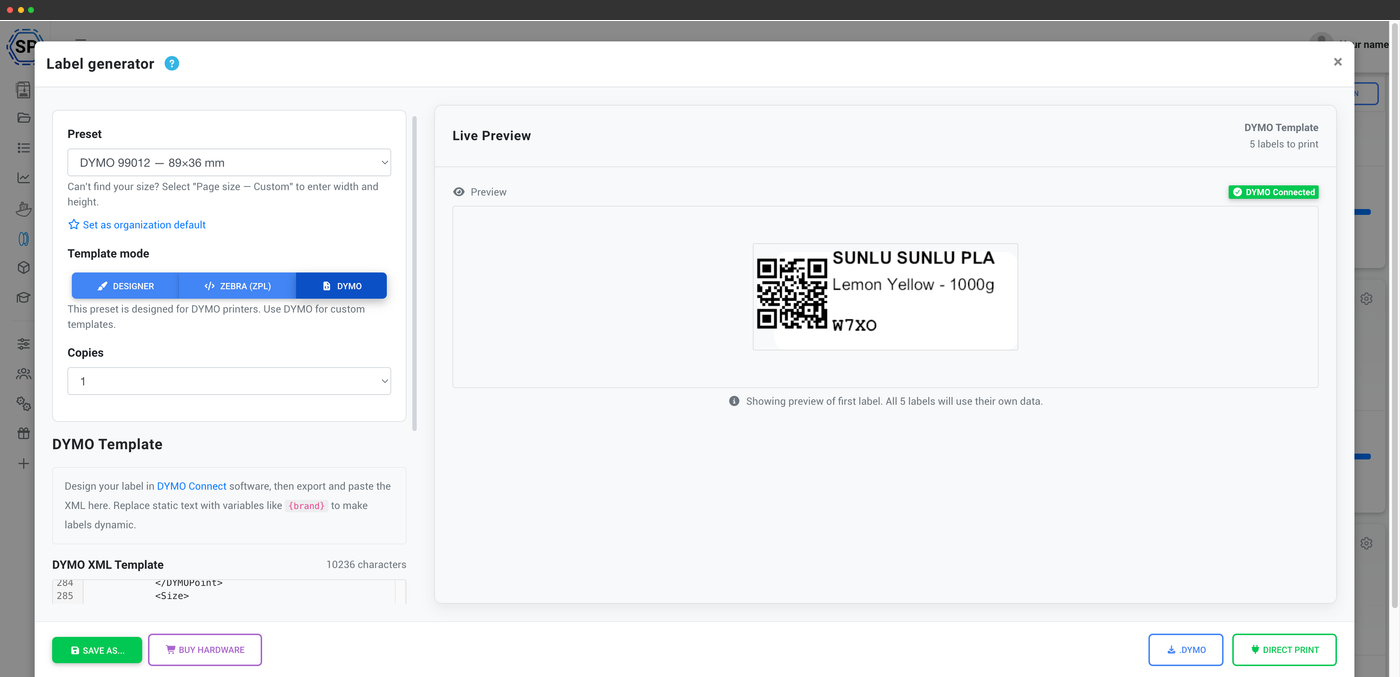Open the 3D printer icon in sidebar

tap(24, 90)
